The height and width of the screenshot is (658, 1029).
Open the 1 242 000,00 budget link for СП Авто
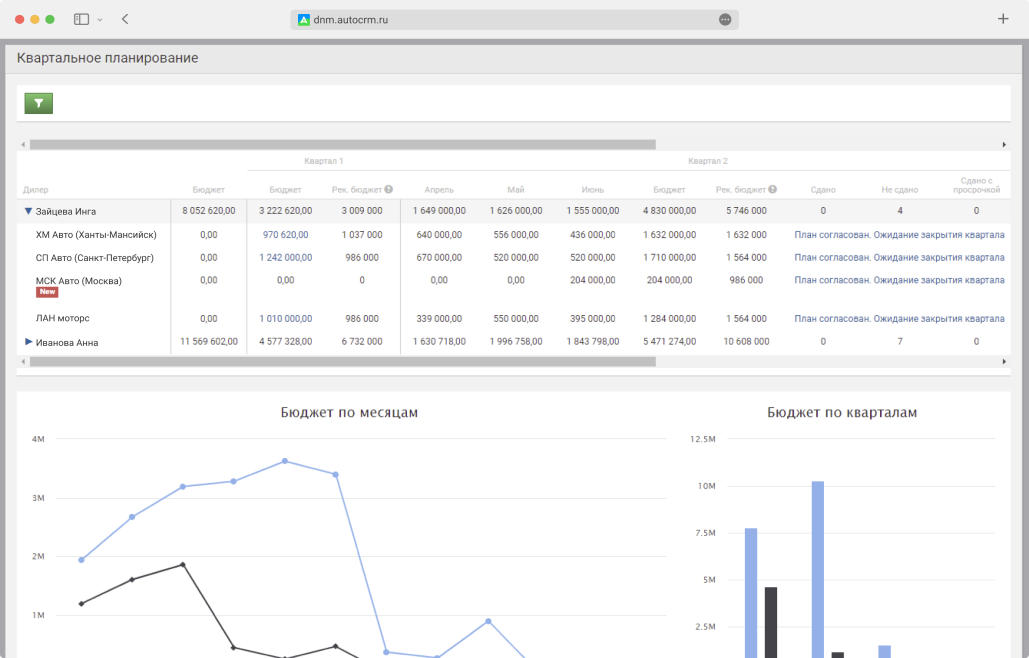[285, 258]
